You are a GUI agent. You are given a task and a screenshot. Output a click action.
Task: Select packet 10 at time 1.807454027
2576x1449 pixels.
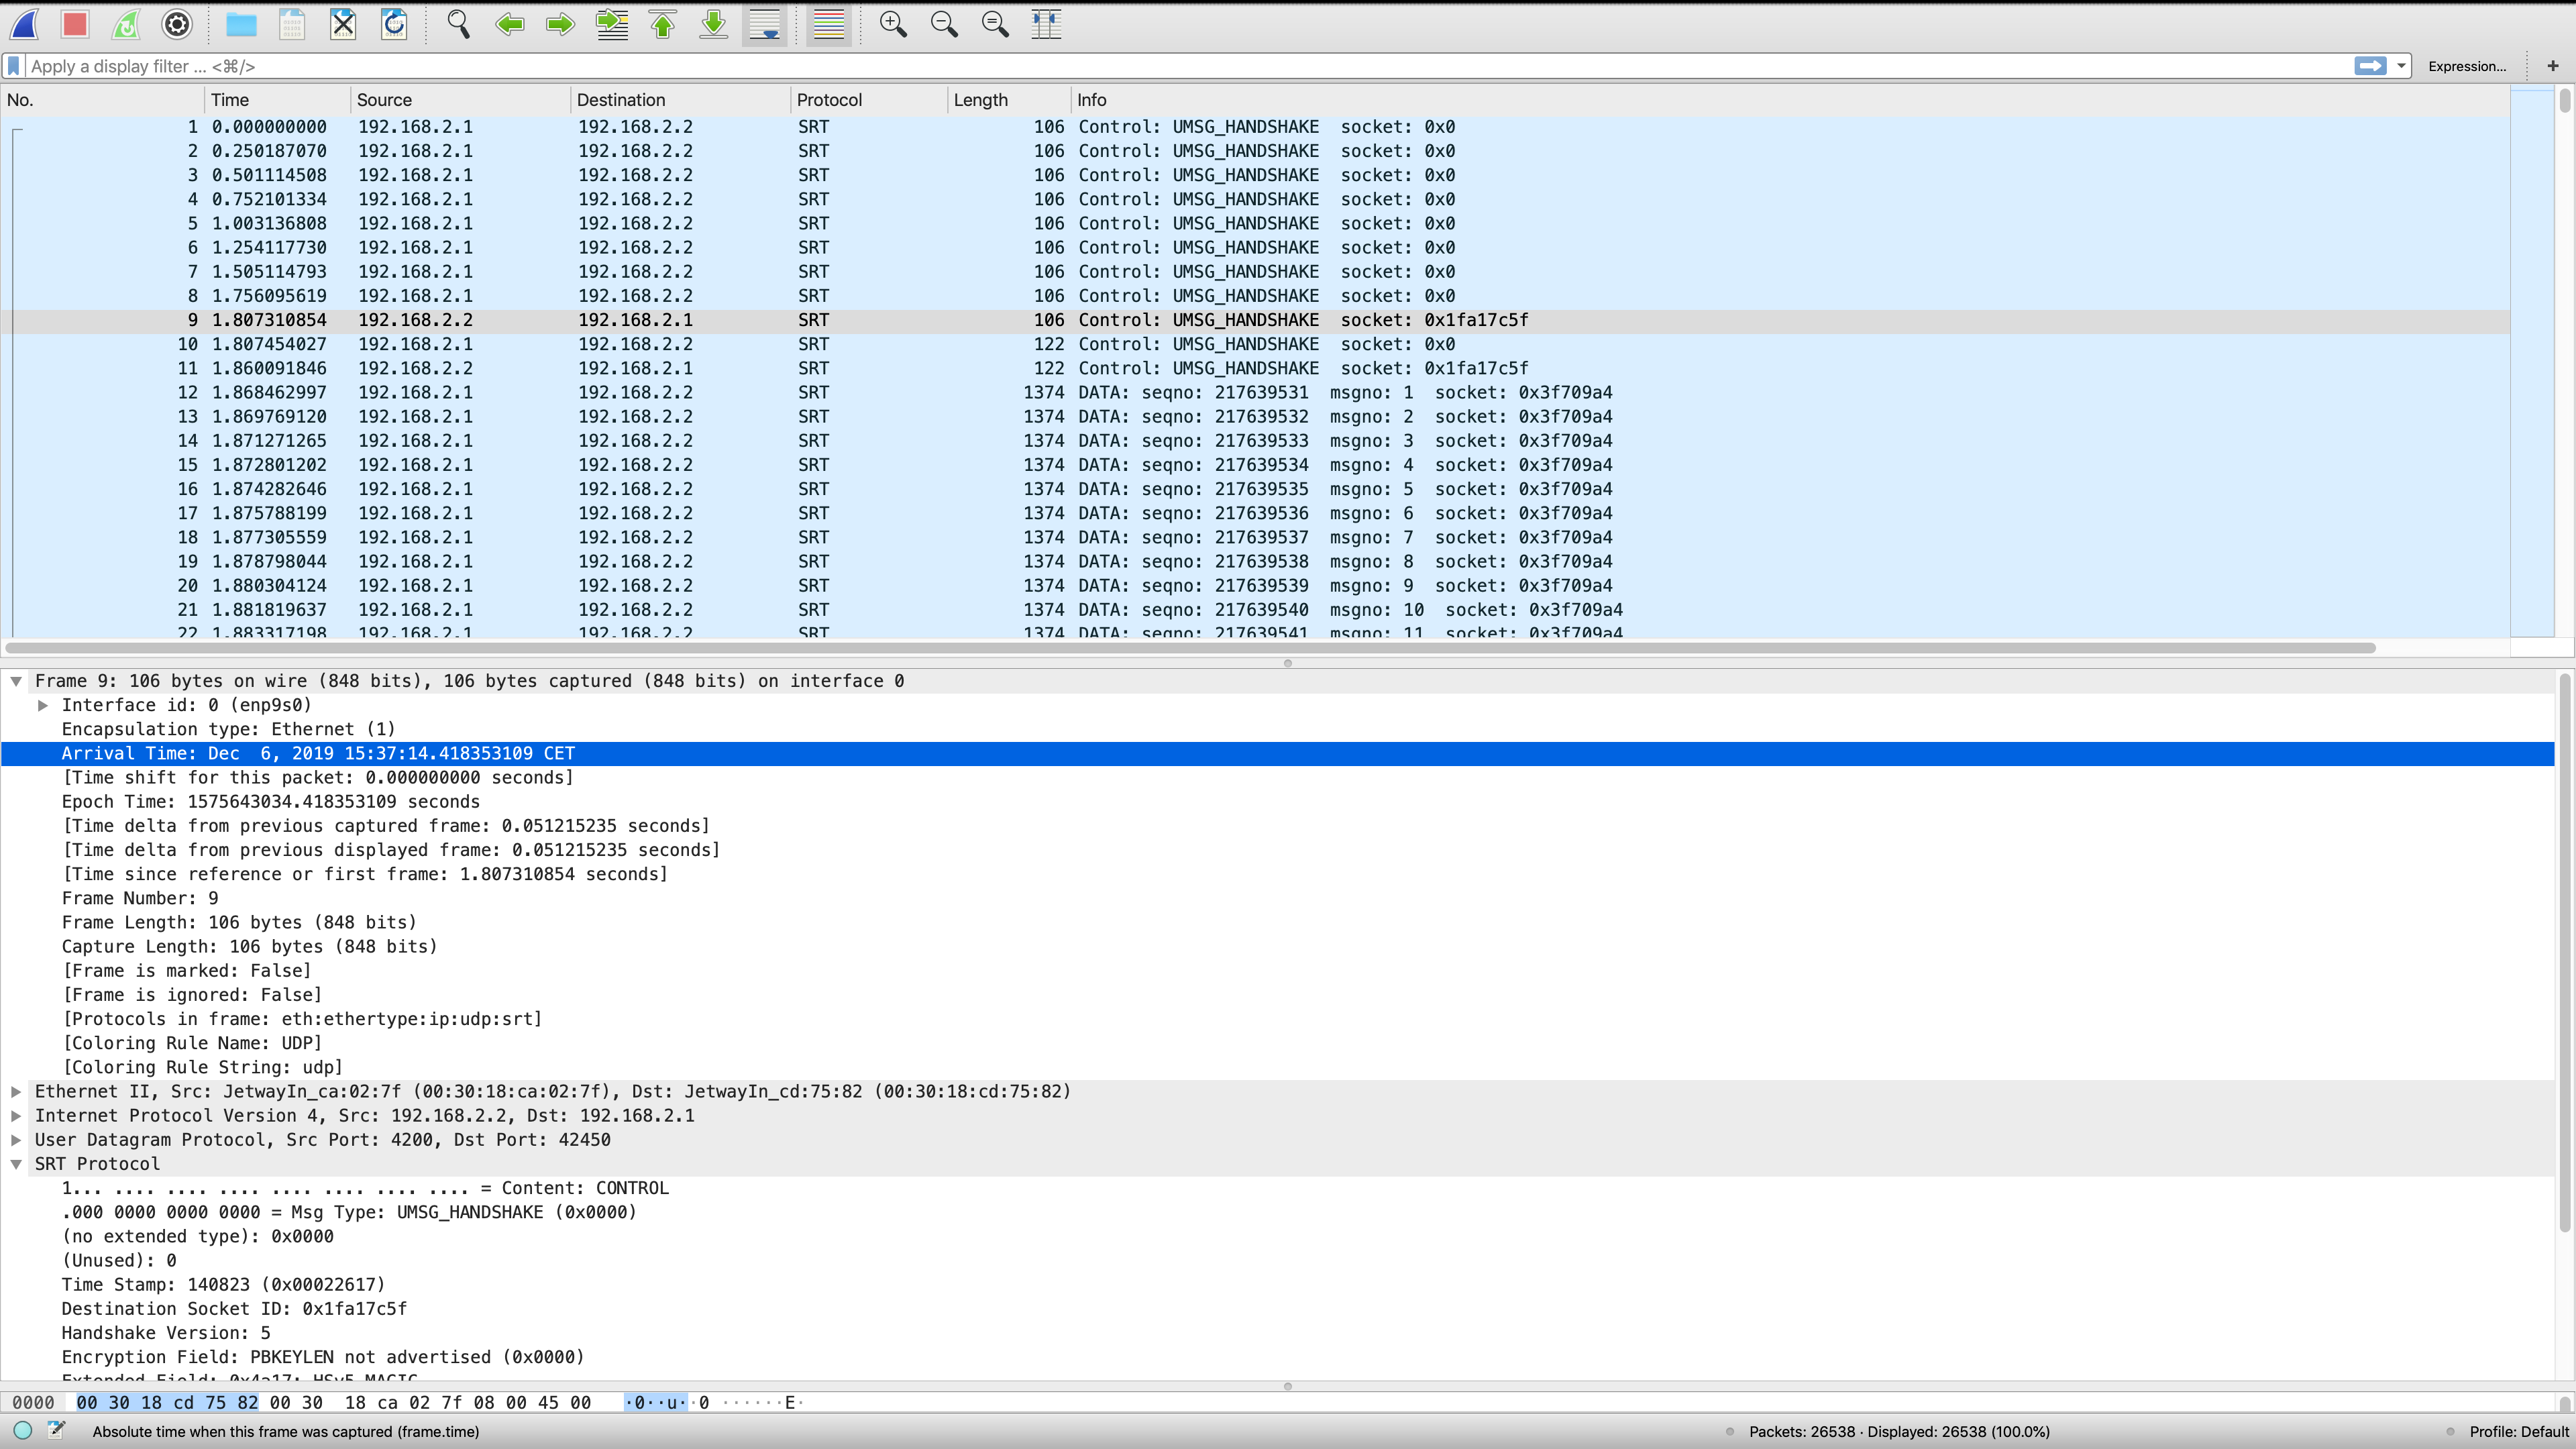pos(1255,344)
